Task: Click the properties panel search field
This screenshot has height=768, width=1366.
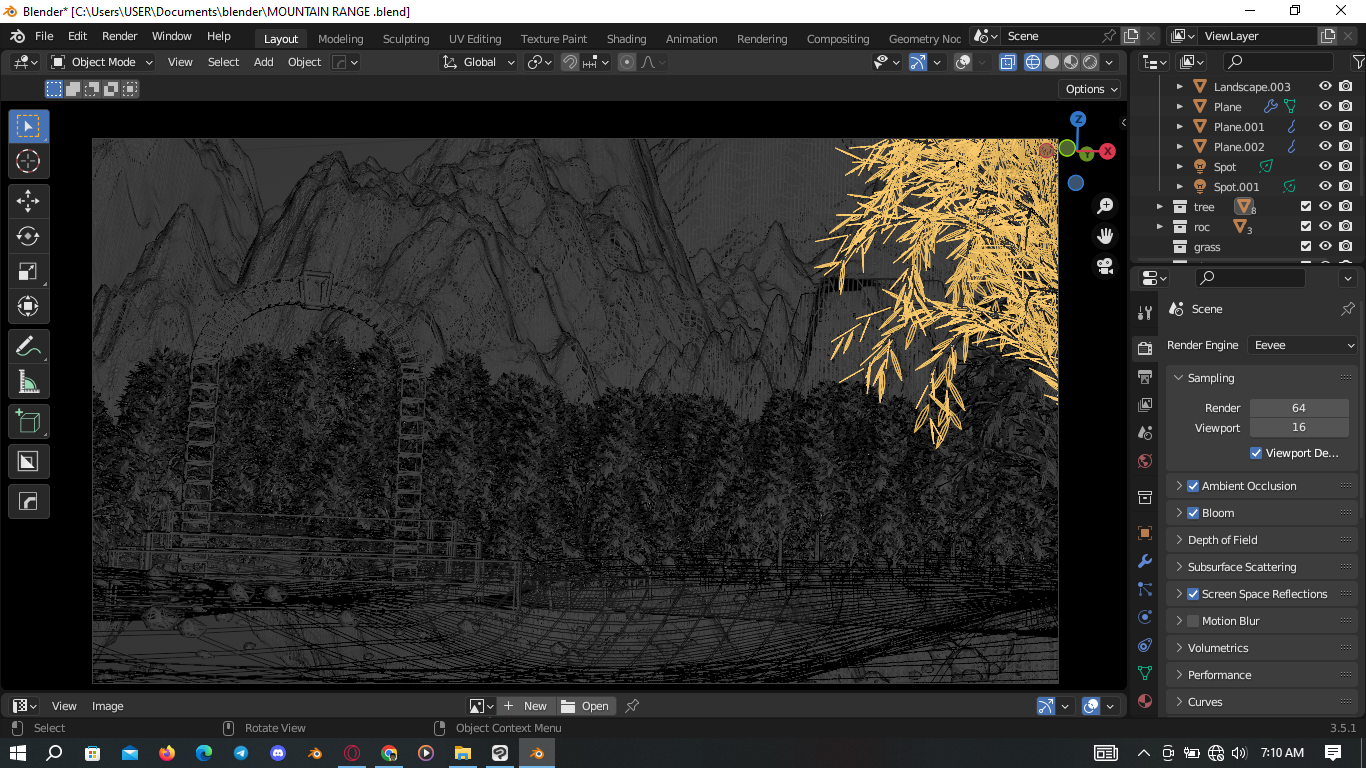Action: click(1250, 277)
